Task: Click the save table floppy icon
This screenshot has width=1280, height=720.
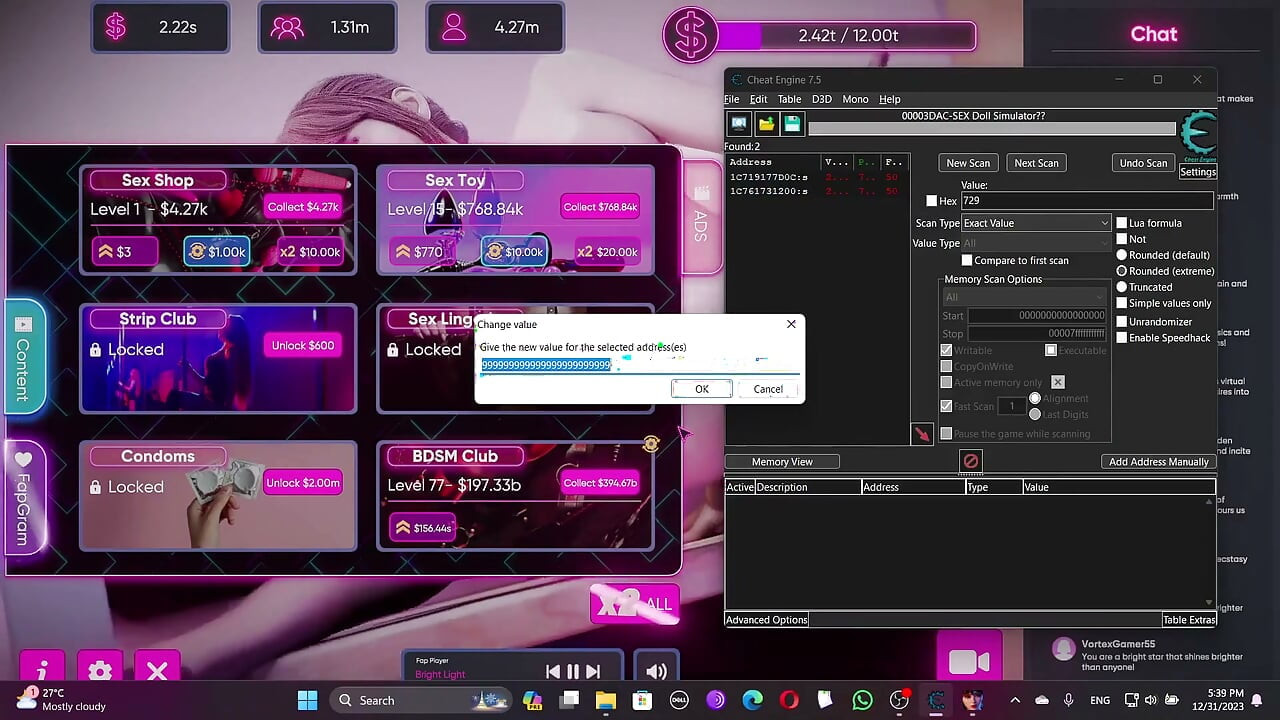Action: click(793, 124)
